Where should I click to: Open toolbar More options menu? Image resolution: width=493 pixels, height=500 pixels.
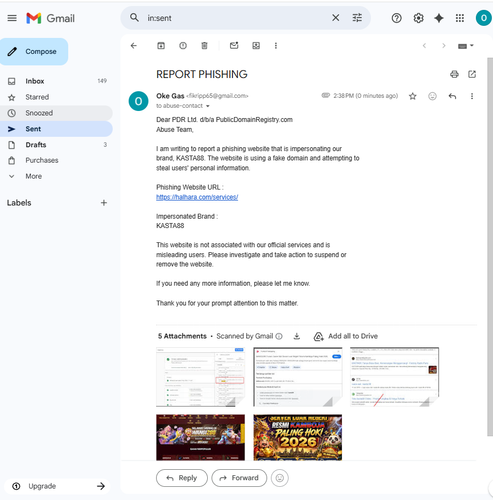click(x=276, y=46)
